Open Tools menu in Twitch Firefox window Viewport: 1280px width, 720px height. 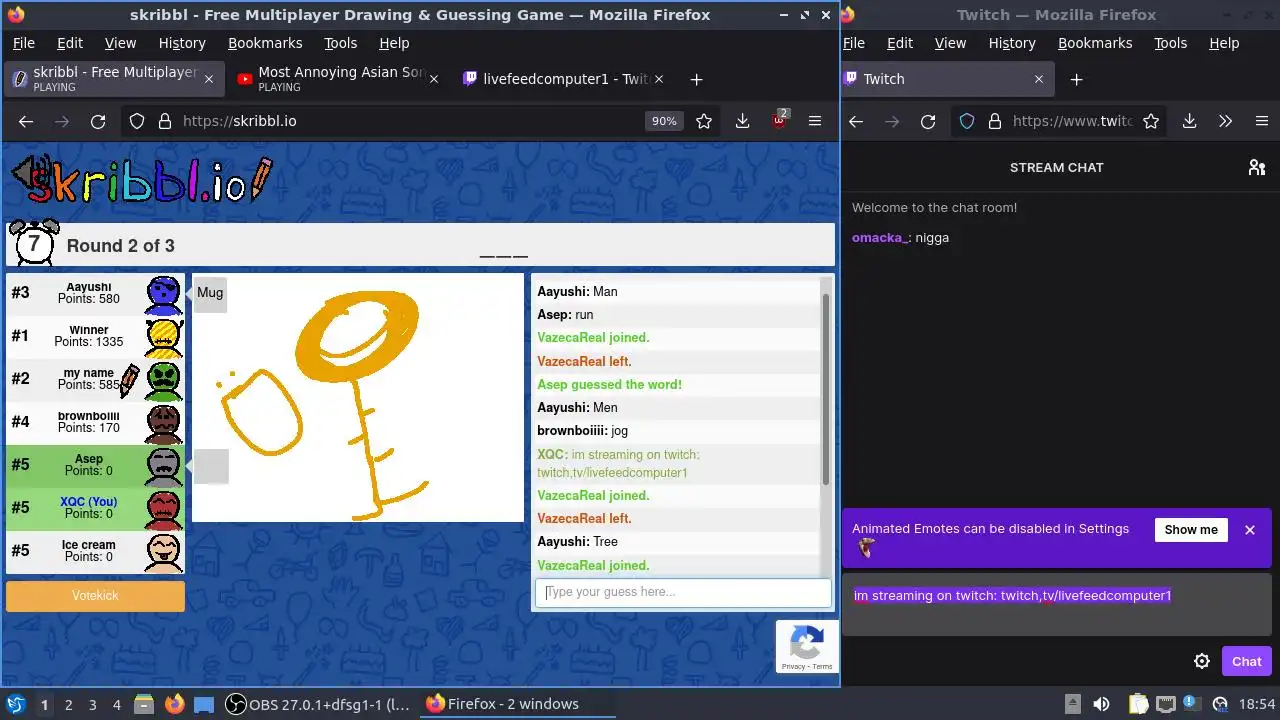1170,43
